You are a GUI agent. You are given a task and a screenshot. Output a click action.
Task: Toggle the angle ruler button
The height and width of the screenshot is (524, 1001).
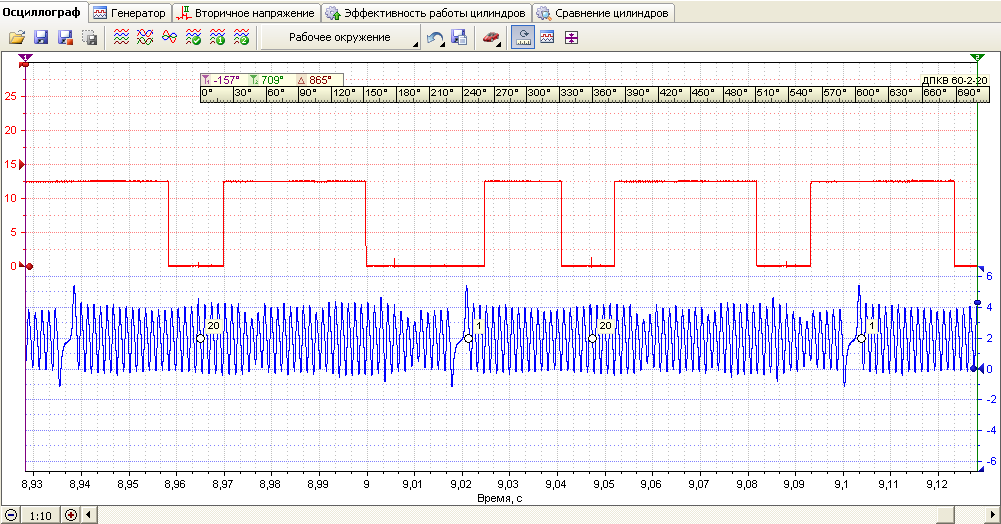point(523,38)
